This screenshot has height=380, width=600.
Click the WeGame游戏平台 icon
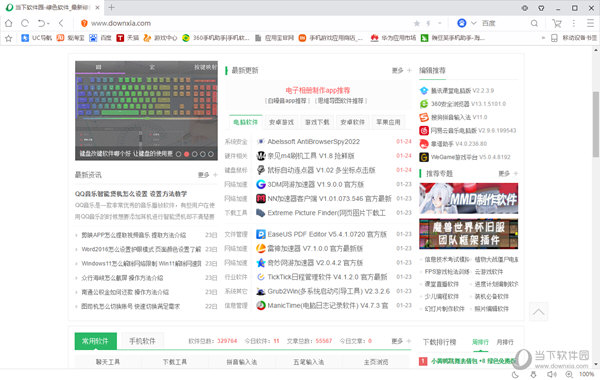[x=424, y=157]
